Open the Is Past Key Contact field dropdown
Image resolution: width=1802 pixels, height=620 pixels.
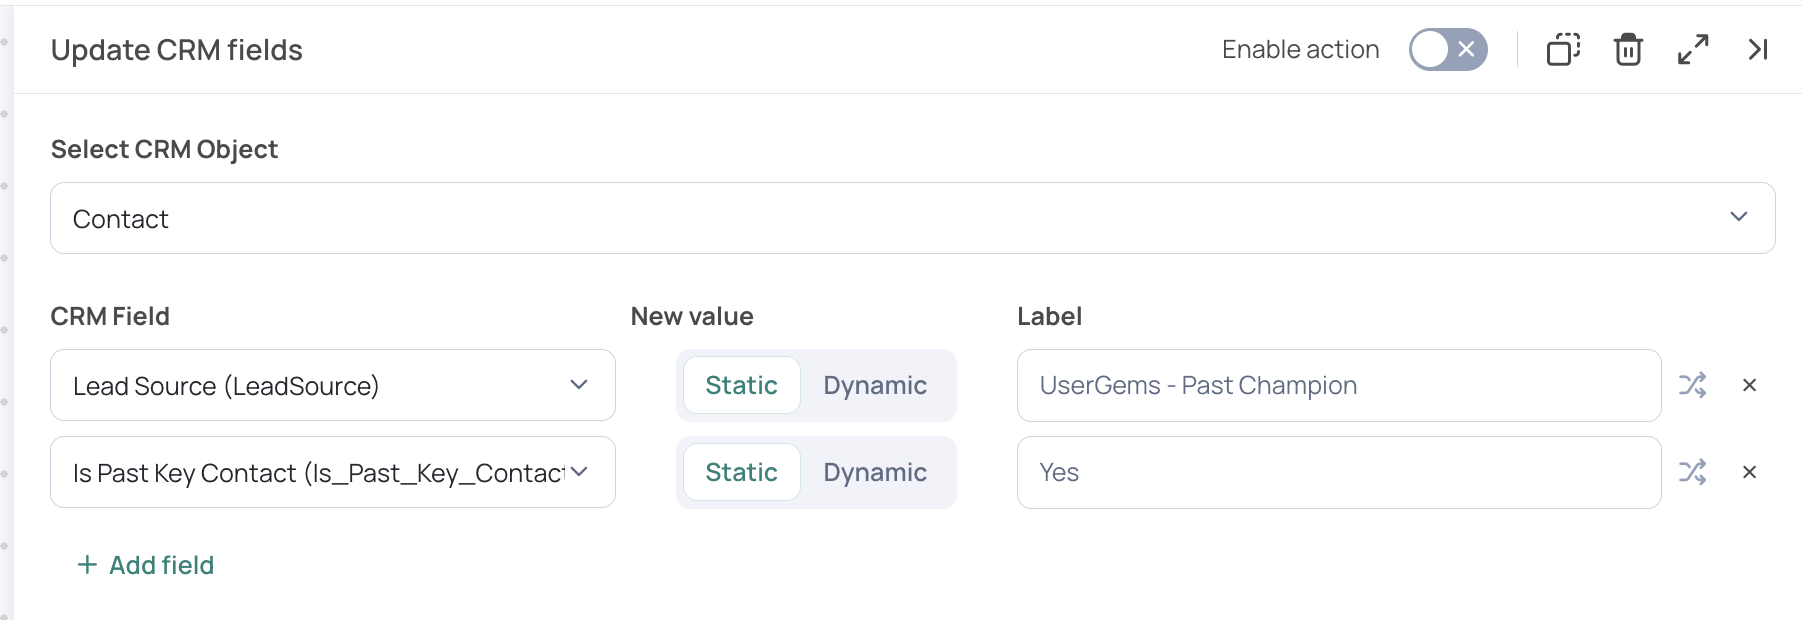point(333,472)
